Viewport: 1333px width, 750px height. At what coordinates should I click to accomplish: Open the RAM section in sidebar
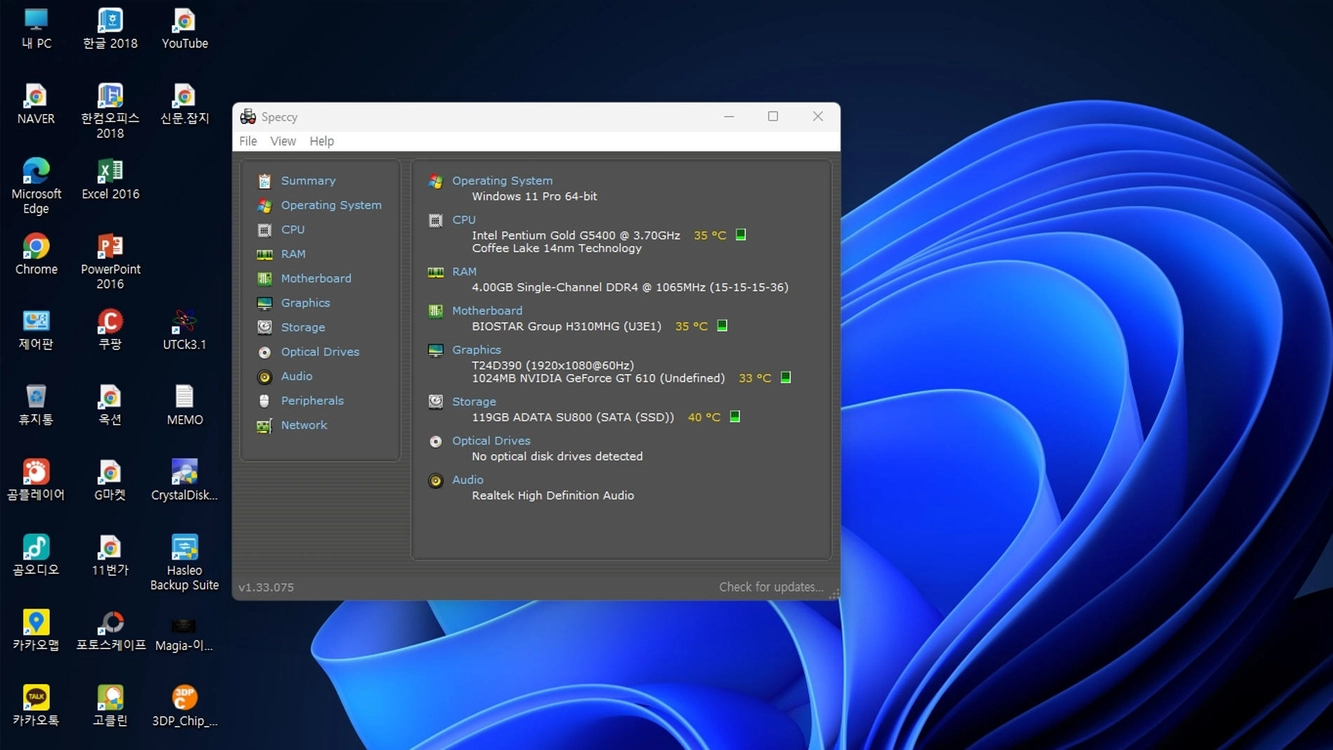293,254
